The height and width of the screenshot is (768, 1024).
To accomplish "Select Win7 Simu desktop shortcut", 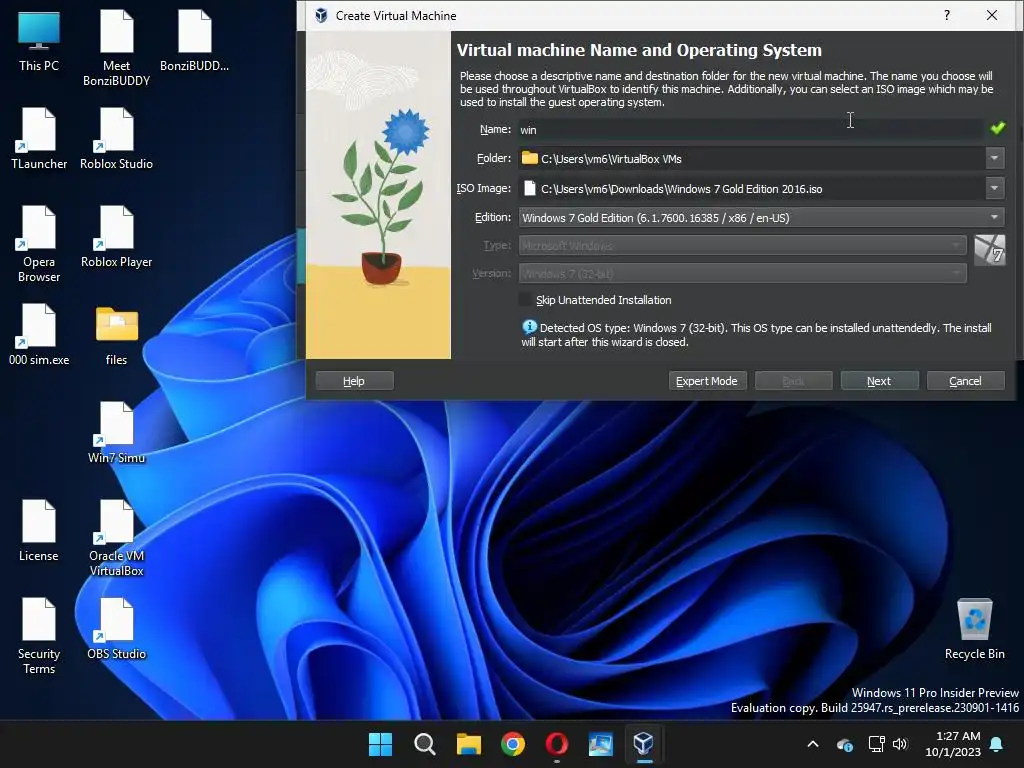I will pos(116,432).
